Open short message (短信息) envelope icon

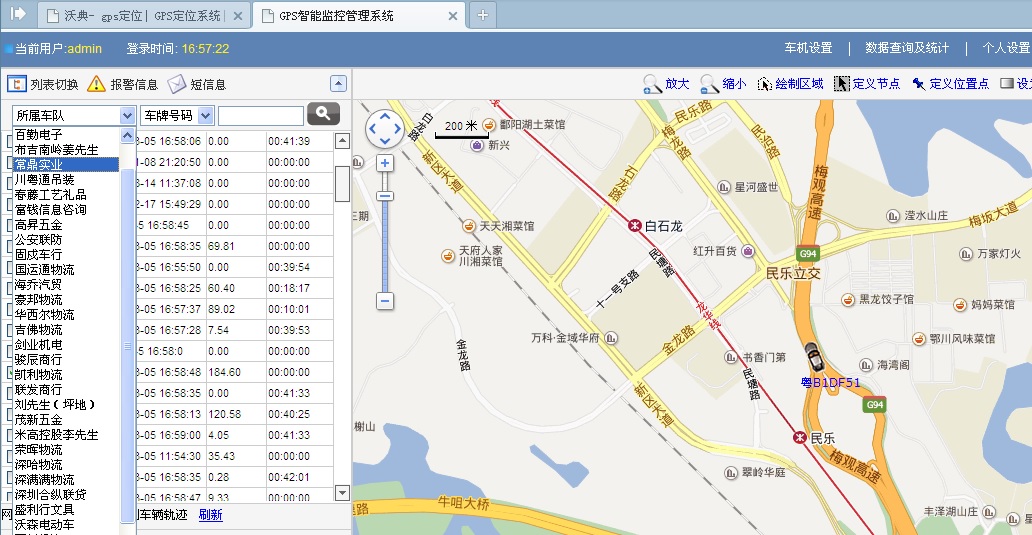point(176,84)
